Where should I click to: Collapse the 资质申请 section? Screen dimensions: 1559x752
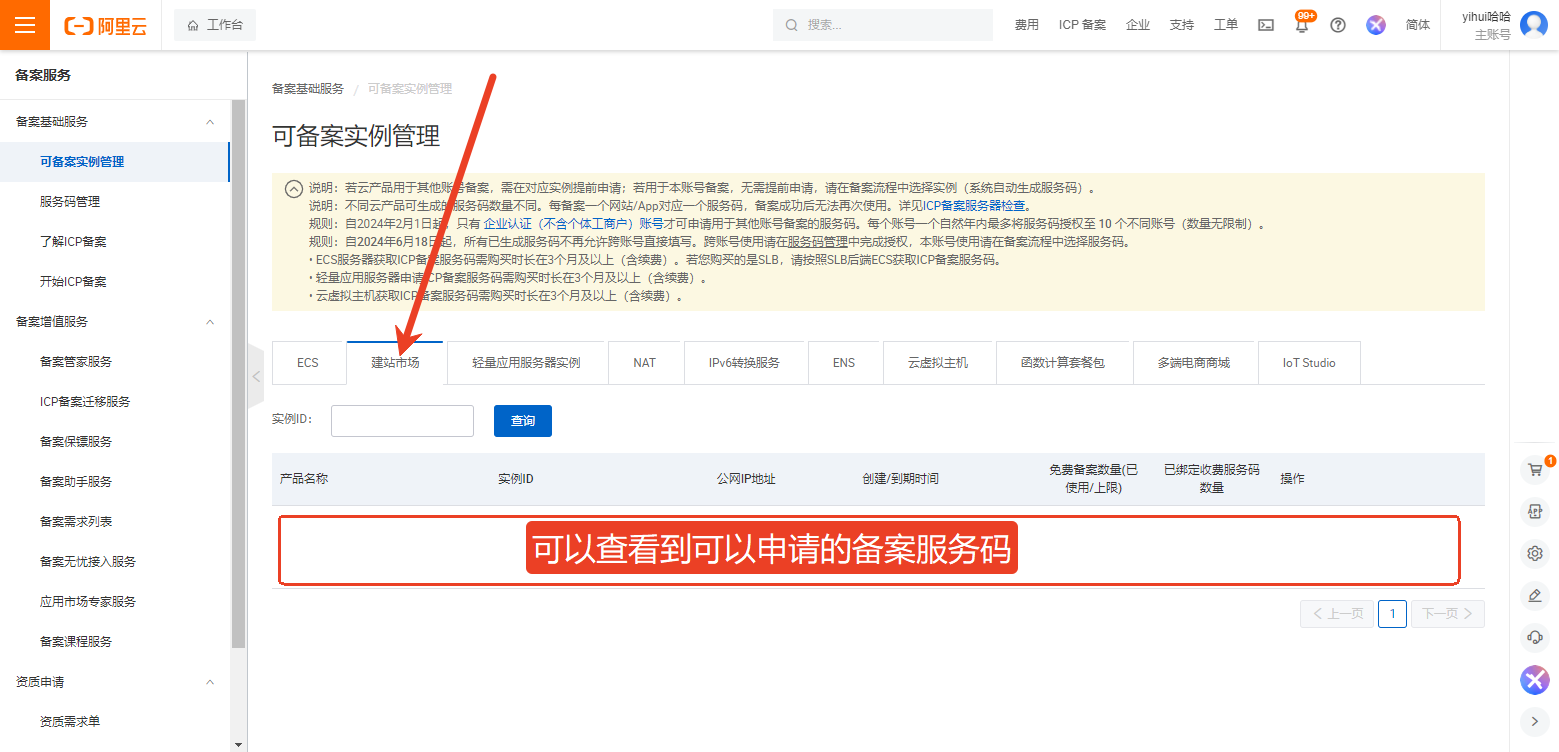210,682
